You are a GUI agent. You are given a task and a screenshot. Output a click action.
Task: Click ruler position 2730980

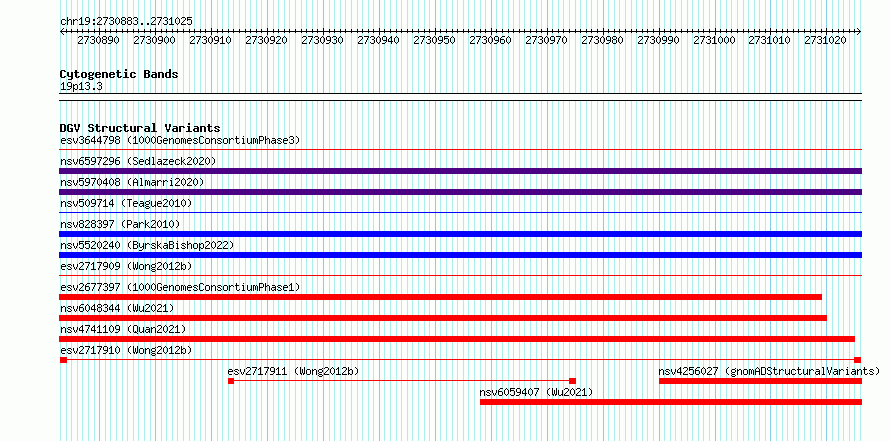click(x=602, y=40)
